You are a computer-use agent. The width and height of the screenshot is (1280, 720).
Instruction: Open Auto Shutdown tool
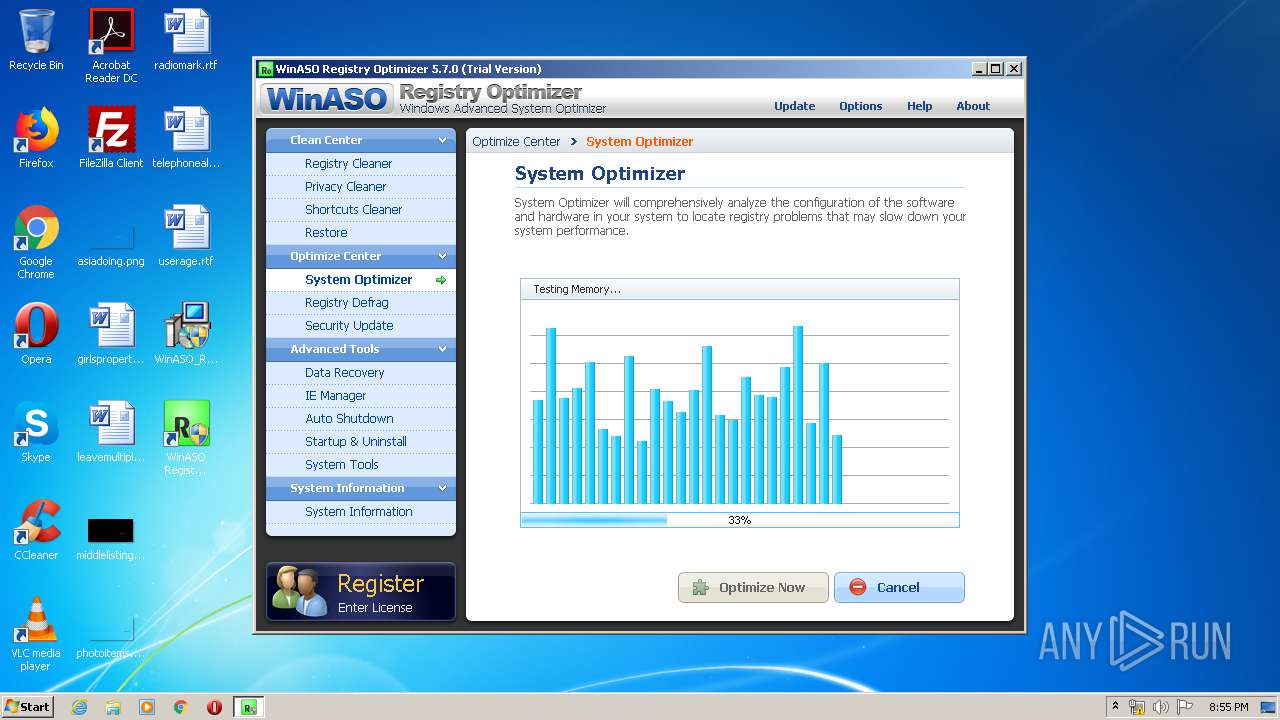(361, 419)
